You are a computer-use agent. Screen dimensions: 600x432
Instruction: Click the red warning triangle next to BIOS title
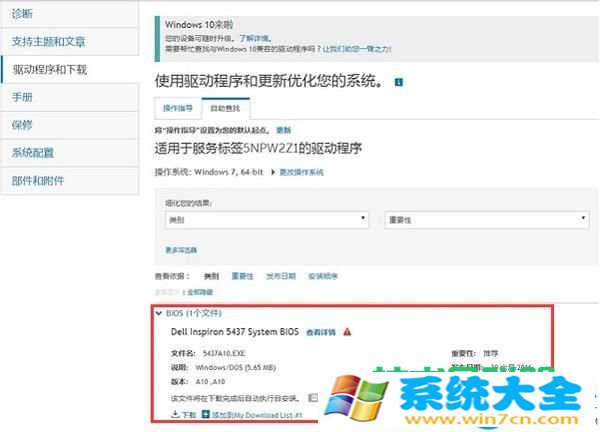click(347, 332)
